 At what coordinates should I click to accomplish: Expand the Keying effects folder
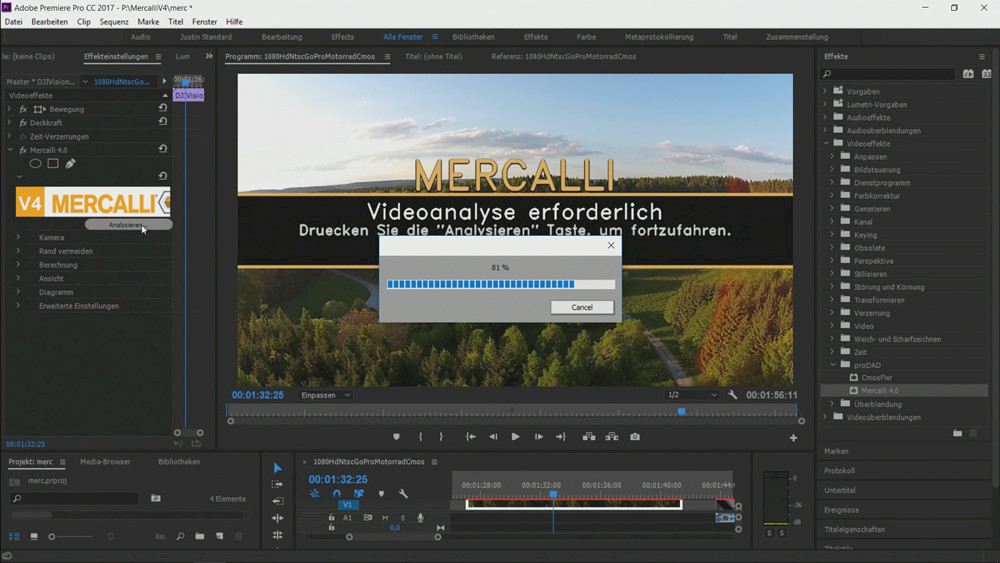tap(832, 235)
